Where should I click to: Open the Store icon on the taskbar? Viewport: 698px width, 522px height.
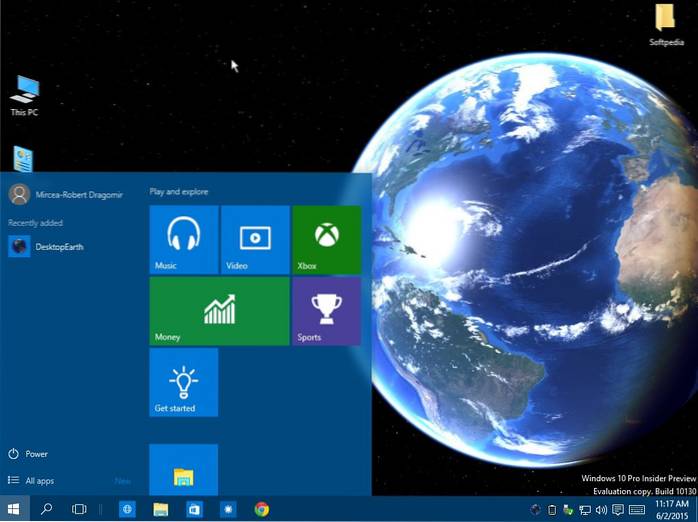[194, 509]
